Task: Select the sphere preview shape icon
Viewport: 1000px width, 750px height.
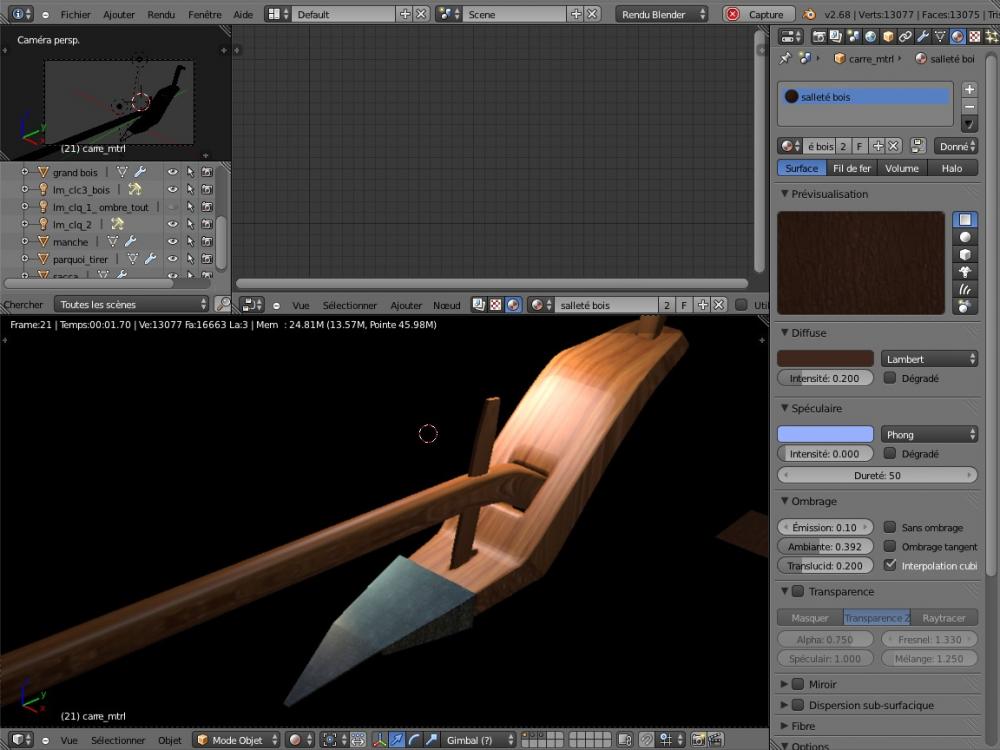Action: pyautogui.click(x=966, y=237)
